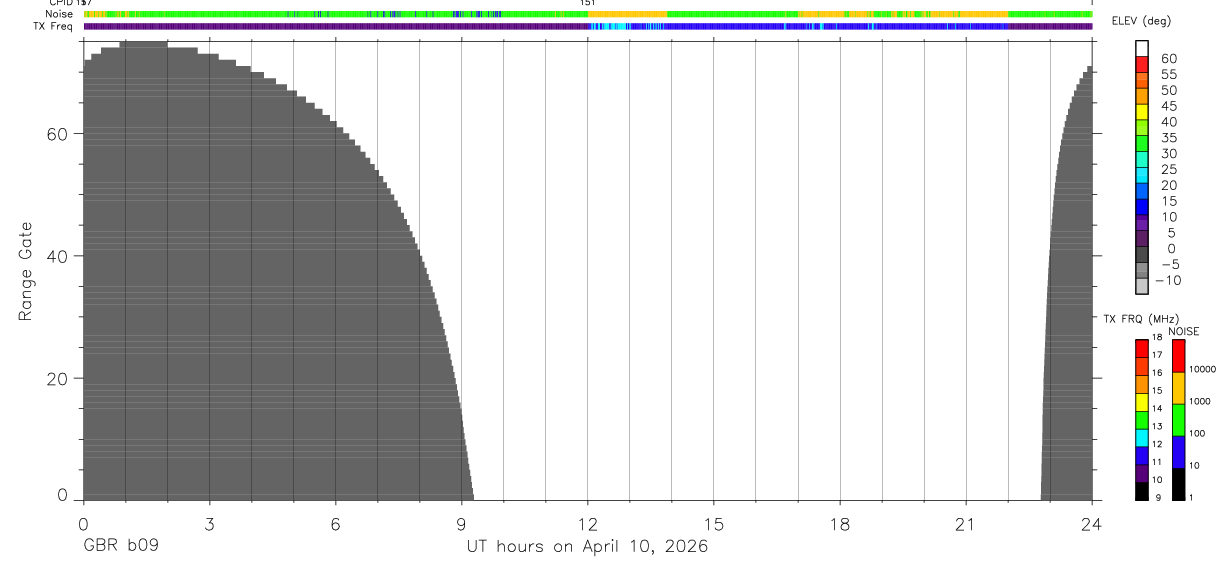1228x567 pixels.
Task: Click the red swatch in ELEV colorbar
Action: coord(1142,63)
